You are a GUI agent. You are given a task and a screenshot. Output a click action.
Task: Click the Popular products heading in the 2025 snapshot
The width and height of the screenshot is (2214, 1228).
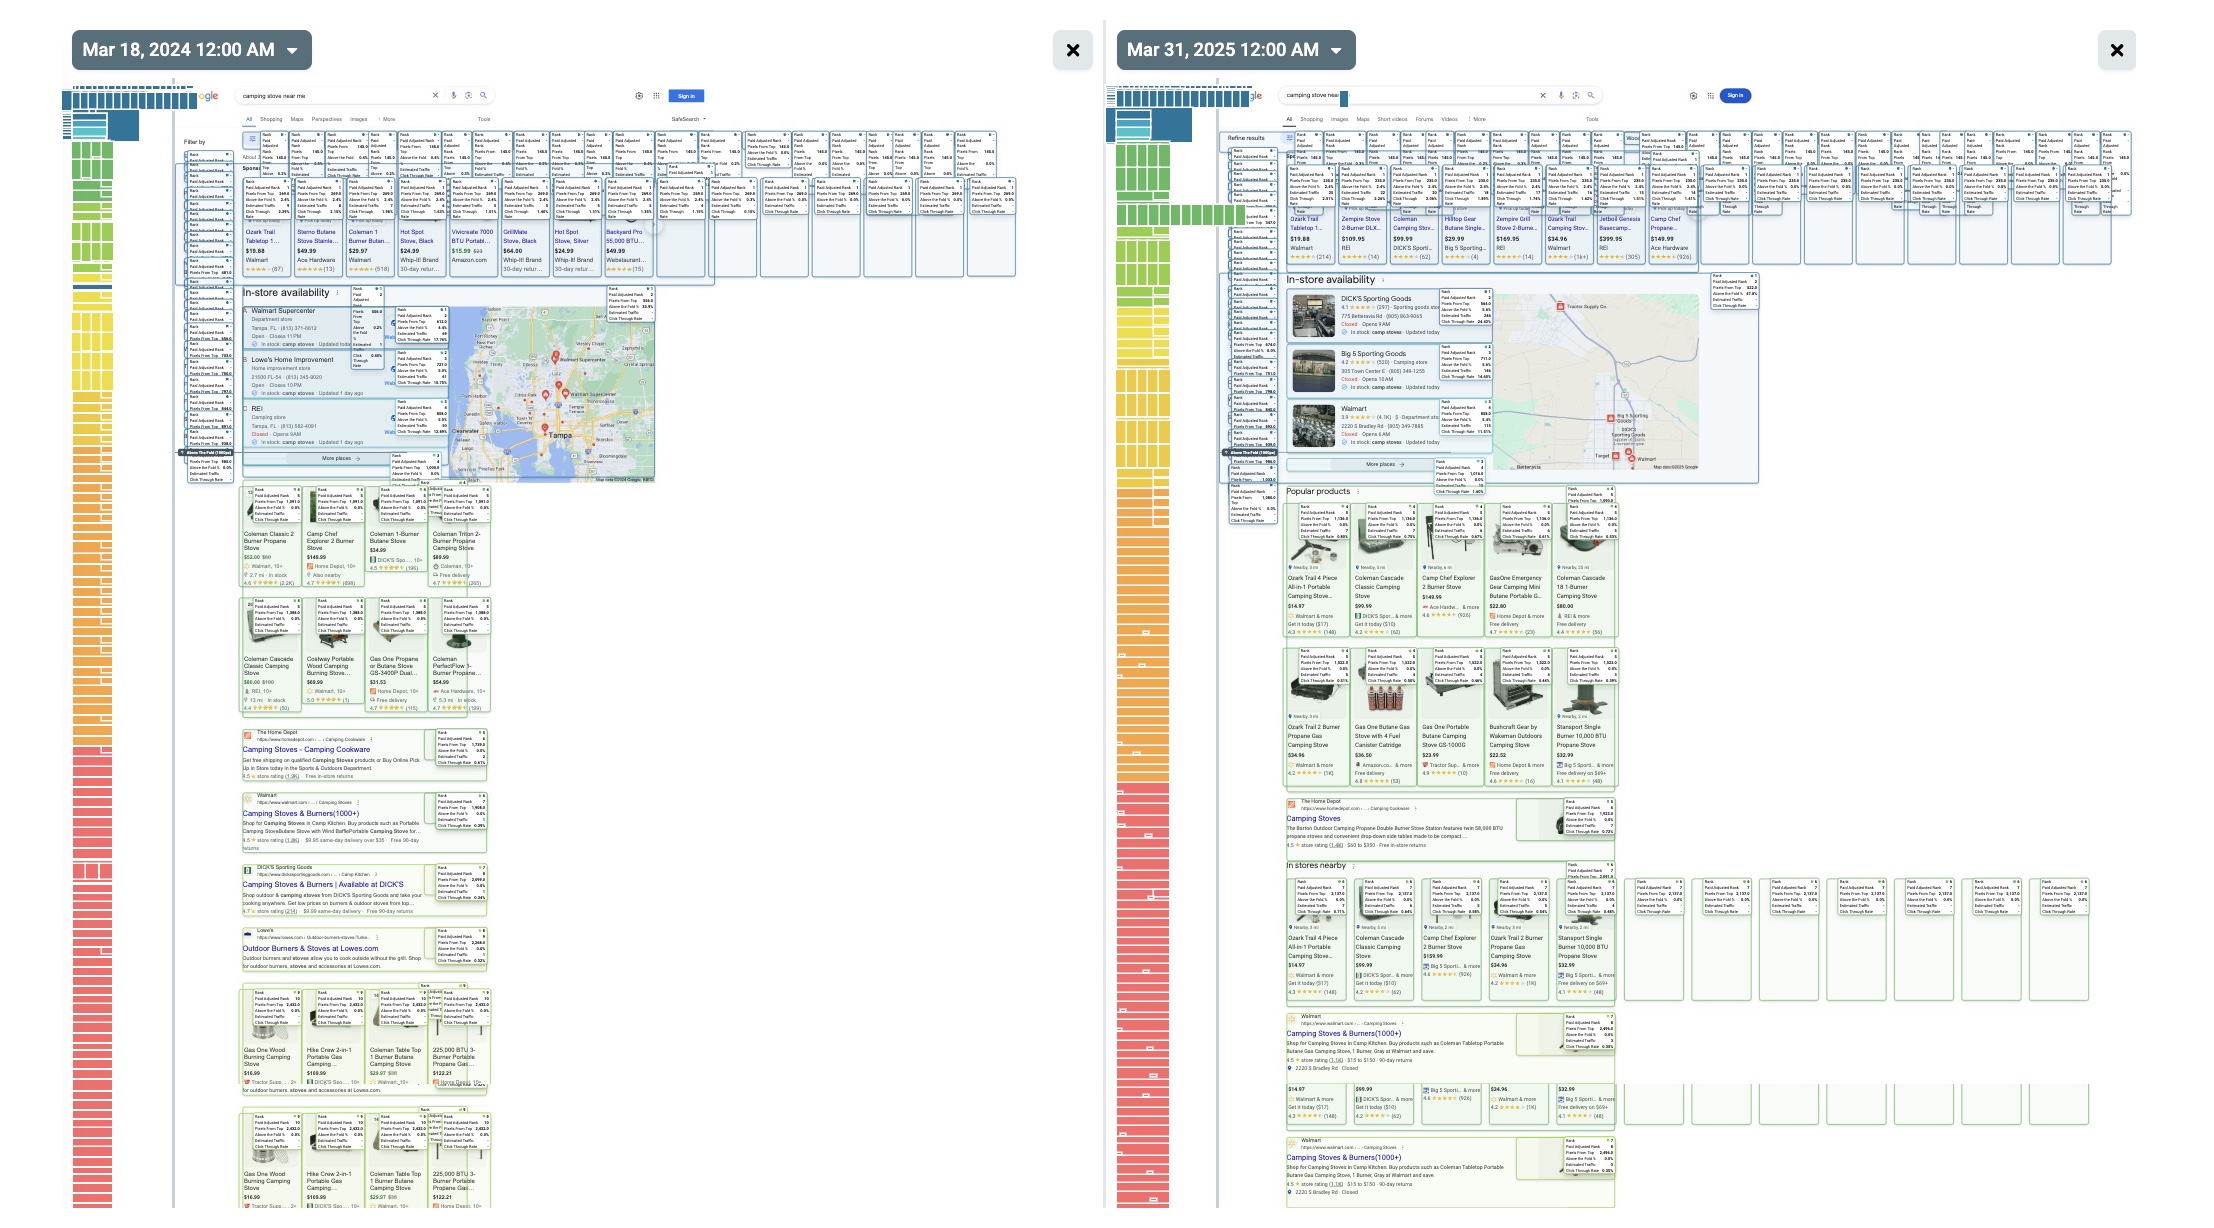click(x=1318, y=491)
